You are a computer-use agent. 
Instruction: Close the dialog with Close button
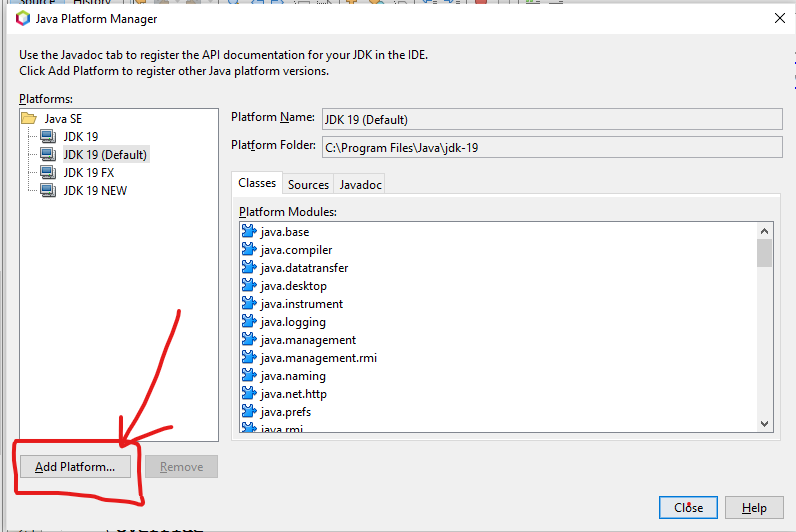pyautogui.click(x=688, y=508)
